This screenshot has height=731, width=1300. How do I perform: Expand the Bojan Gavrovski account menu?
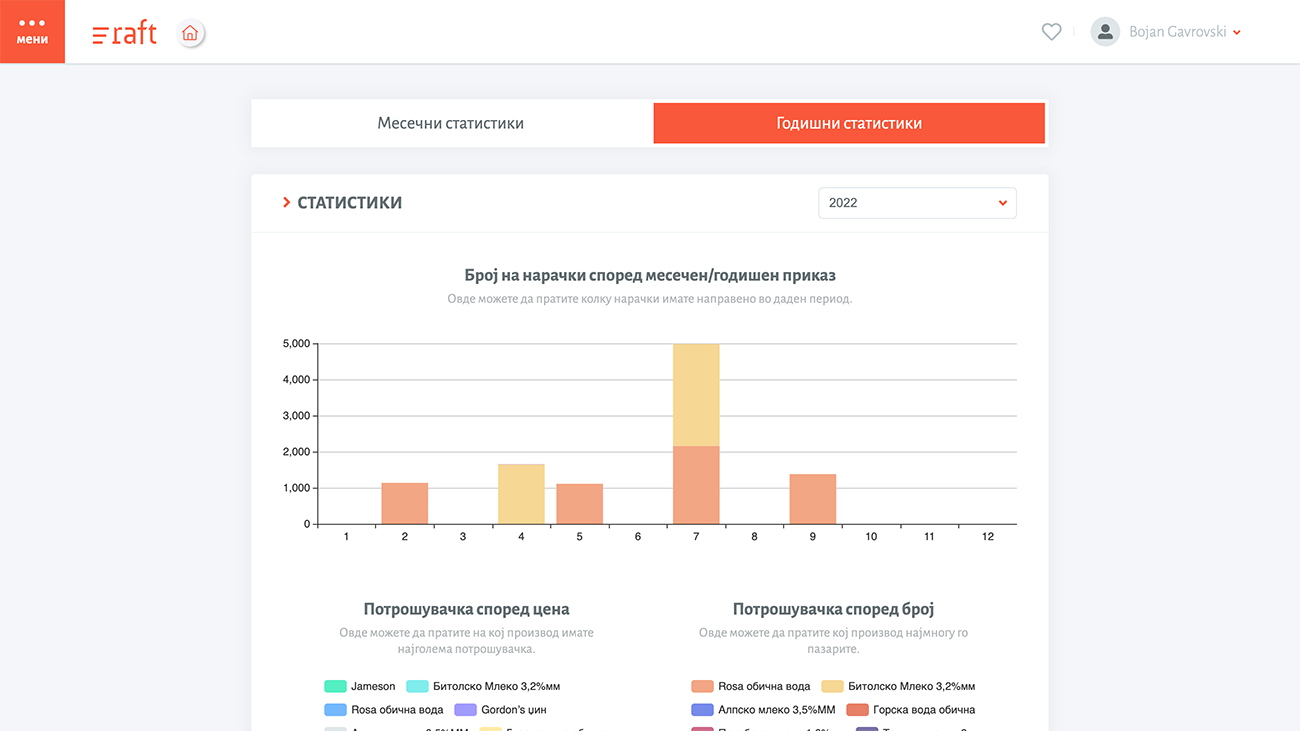[x=1185, y=32]
